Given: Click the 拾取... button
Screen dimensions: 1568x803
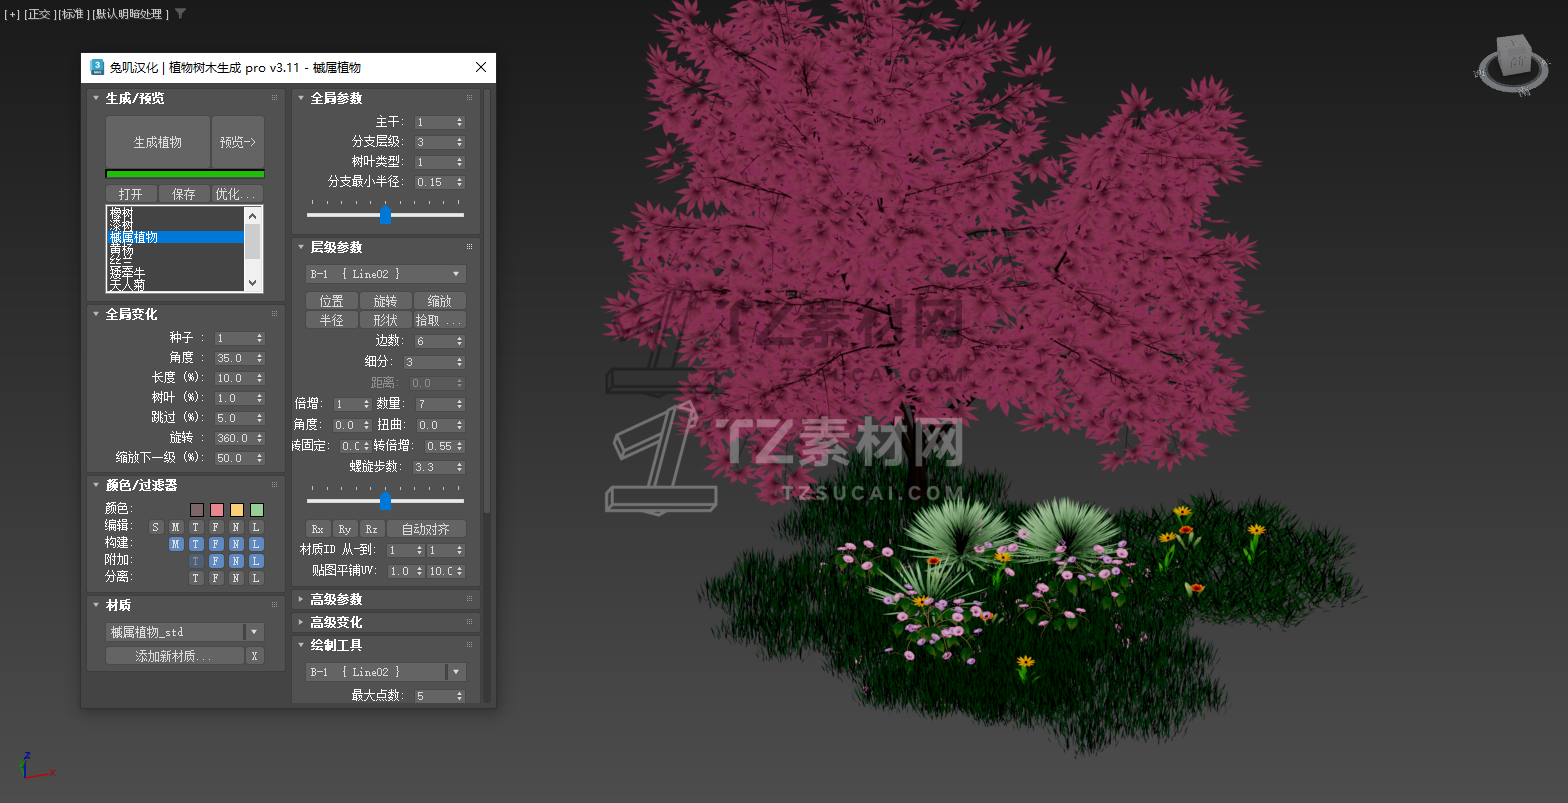Looking at the screenshot, I should (440, 320).
